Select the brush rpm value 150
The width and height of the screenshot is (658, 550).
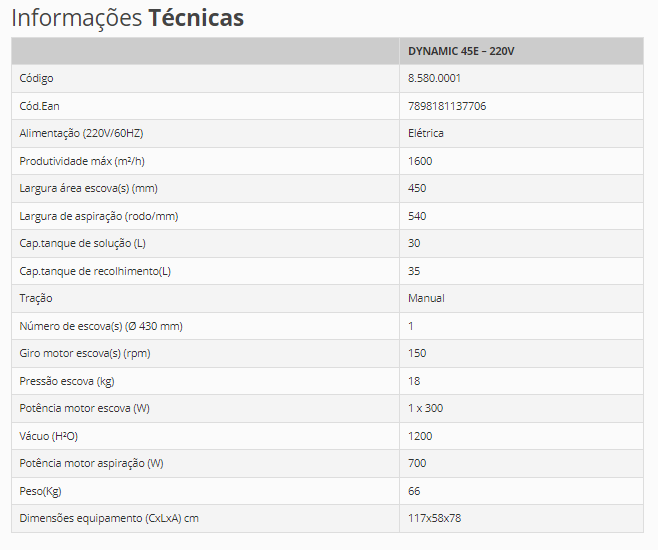pos(417,353)
